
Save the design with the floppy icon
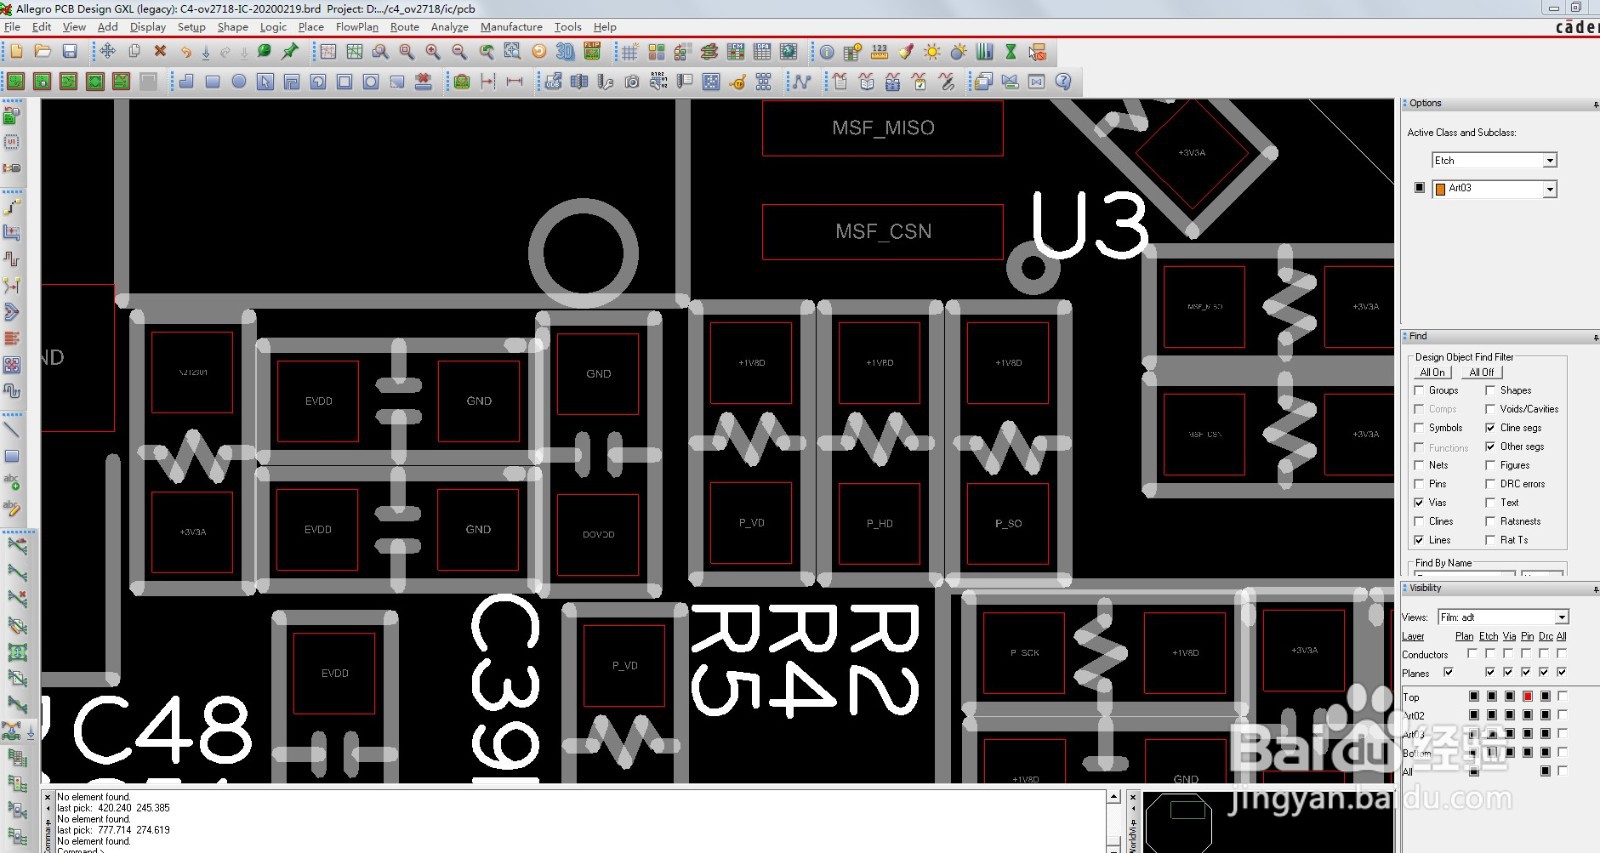click(x=70, y=51)
